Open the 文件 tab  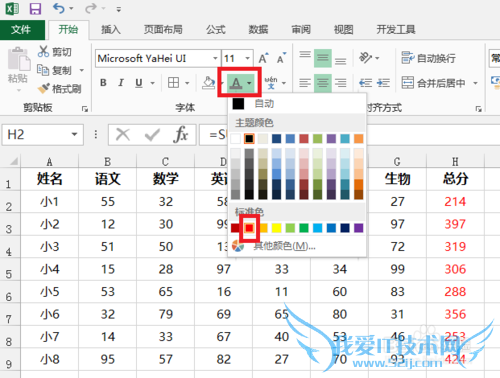coord(21,30)
